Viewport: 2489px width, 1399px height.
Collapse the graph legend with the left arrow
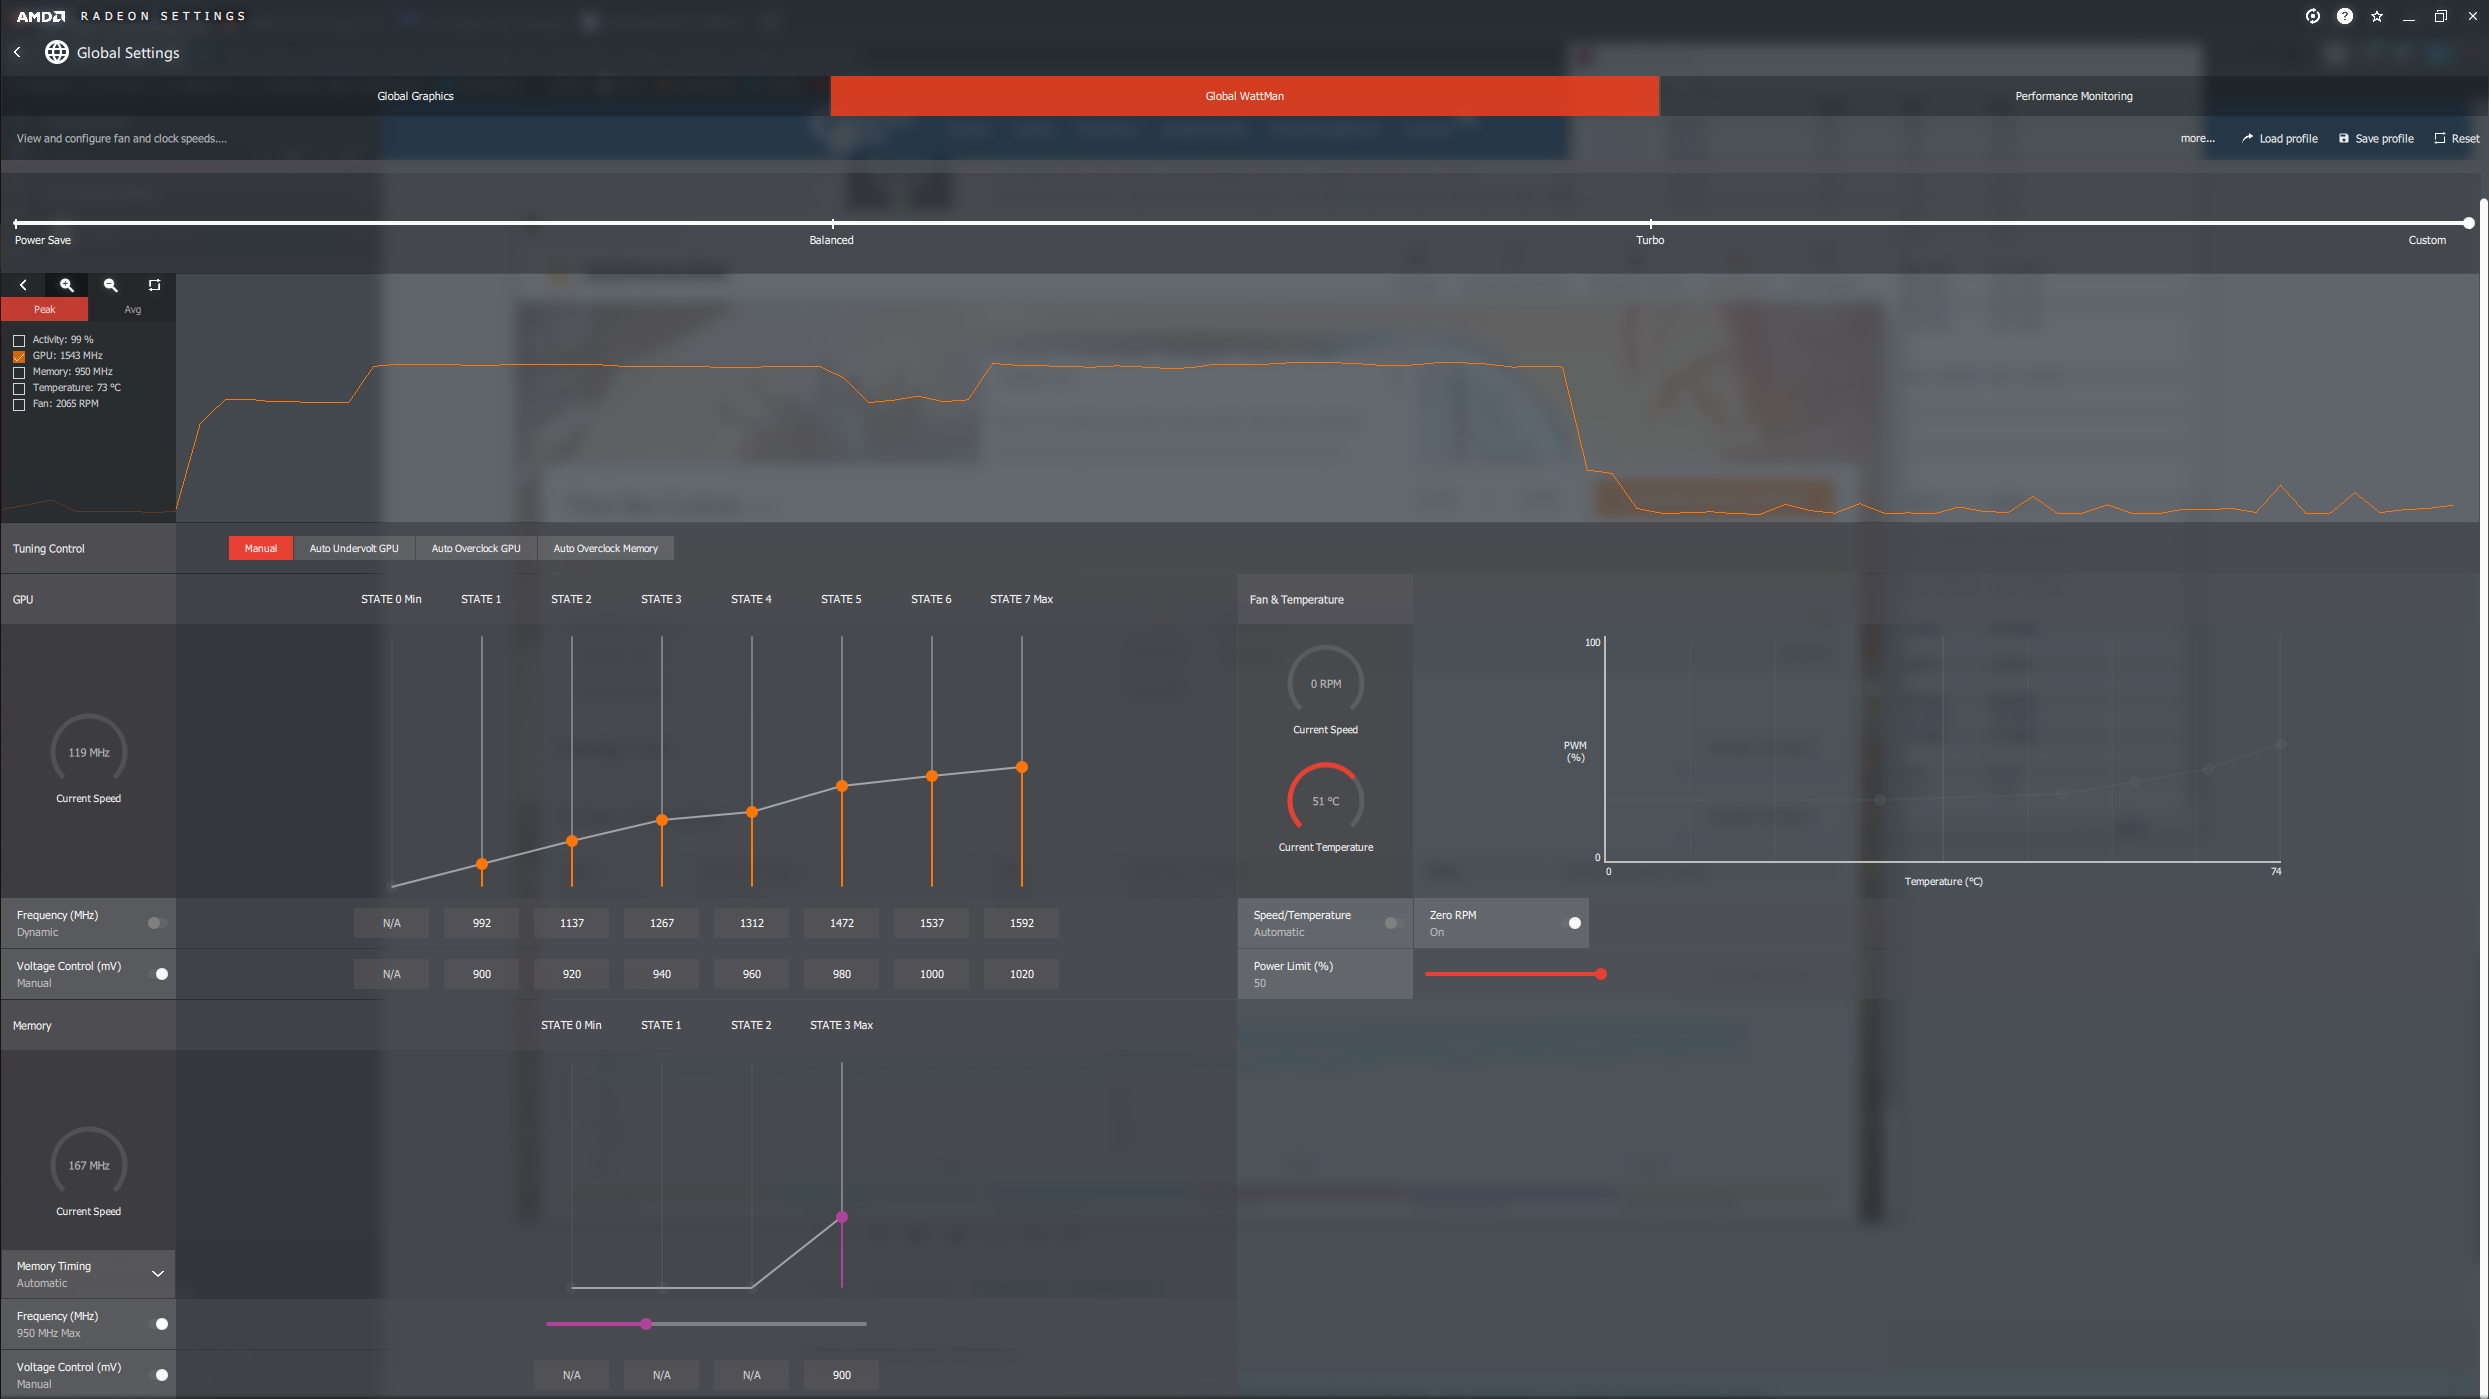[x=23, y=285]
